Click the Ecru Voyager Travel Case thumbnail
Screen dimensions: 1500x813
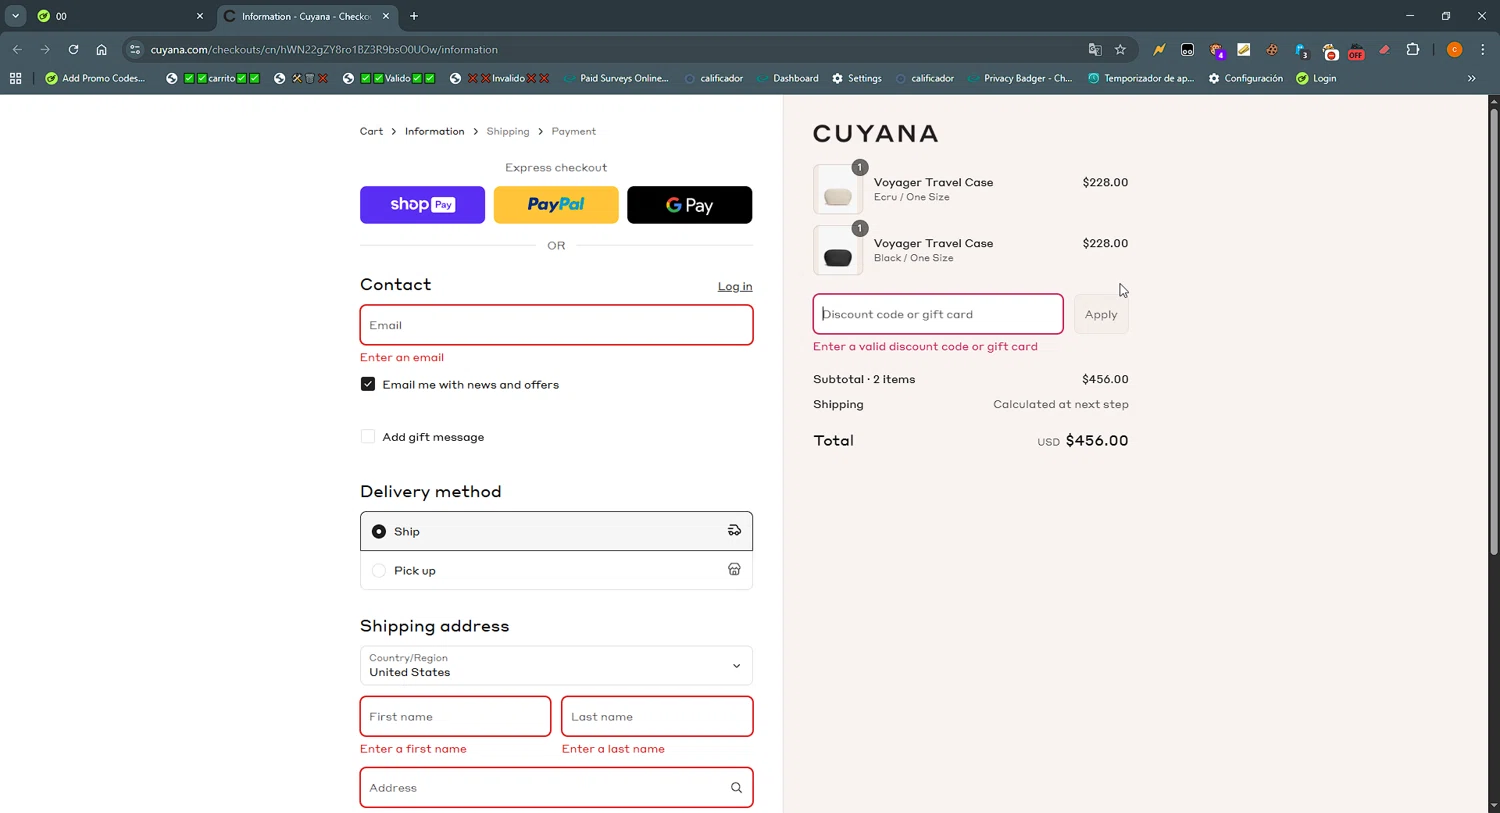pyautogui.click(x=838, y=189)
